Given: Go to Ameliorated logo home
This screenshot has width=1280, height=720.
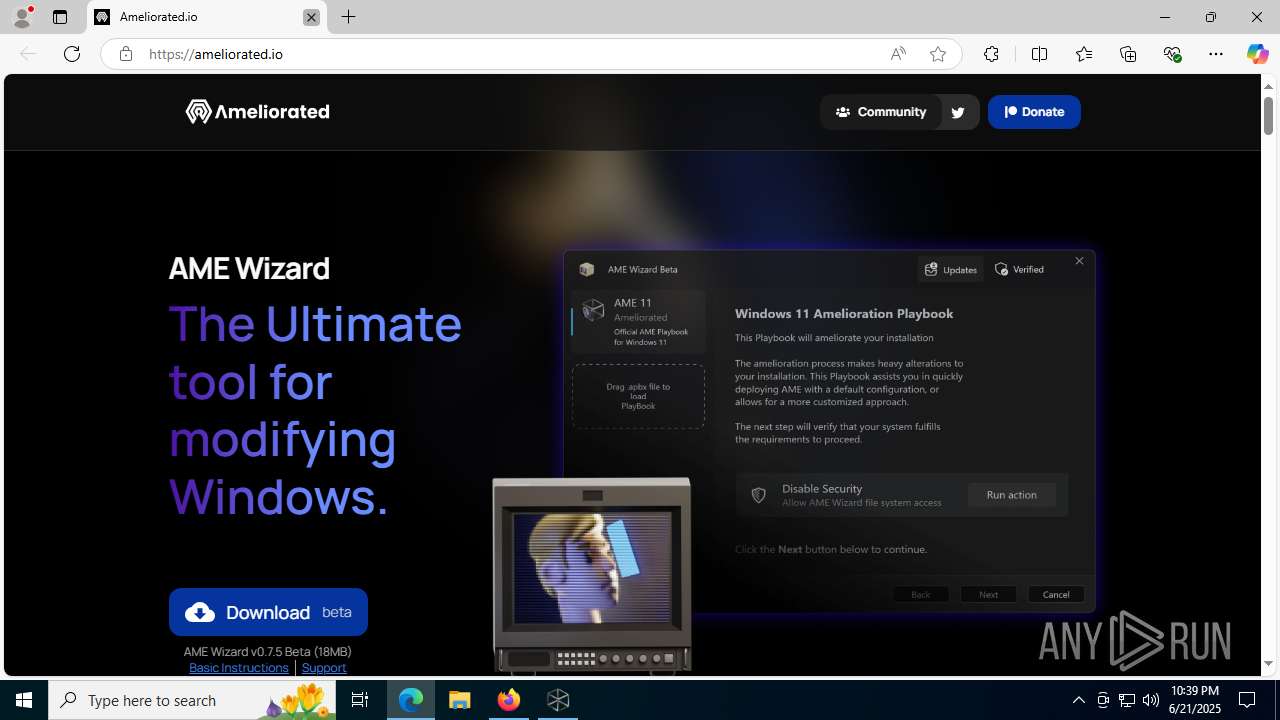Looking at the screenshot, I should [257, 111].
